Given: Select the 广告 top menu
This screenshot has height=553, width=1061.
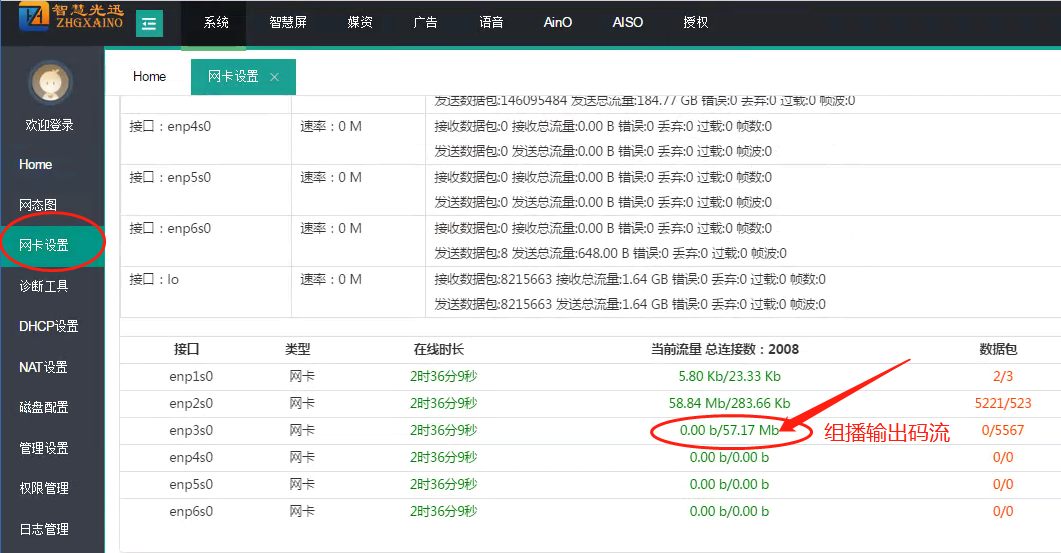Looking at the screenshot, I should (425, 23).
